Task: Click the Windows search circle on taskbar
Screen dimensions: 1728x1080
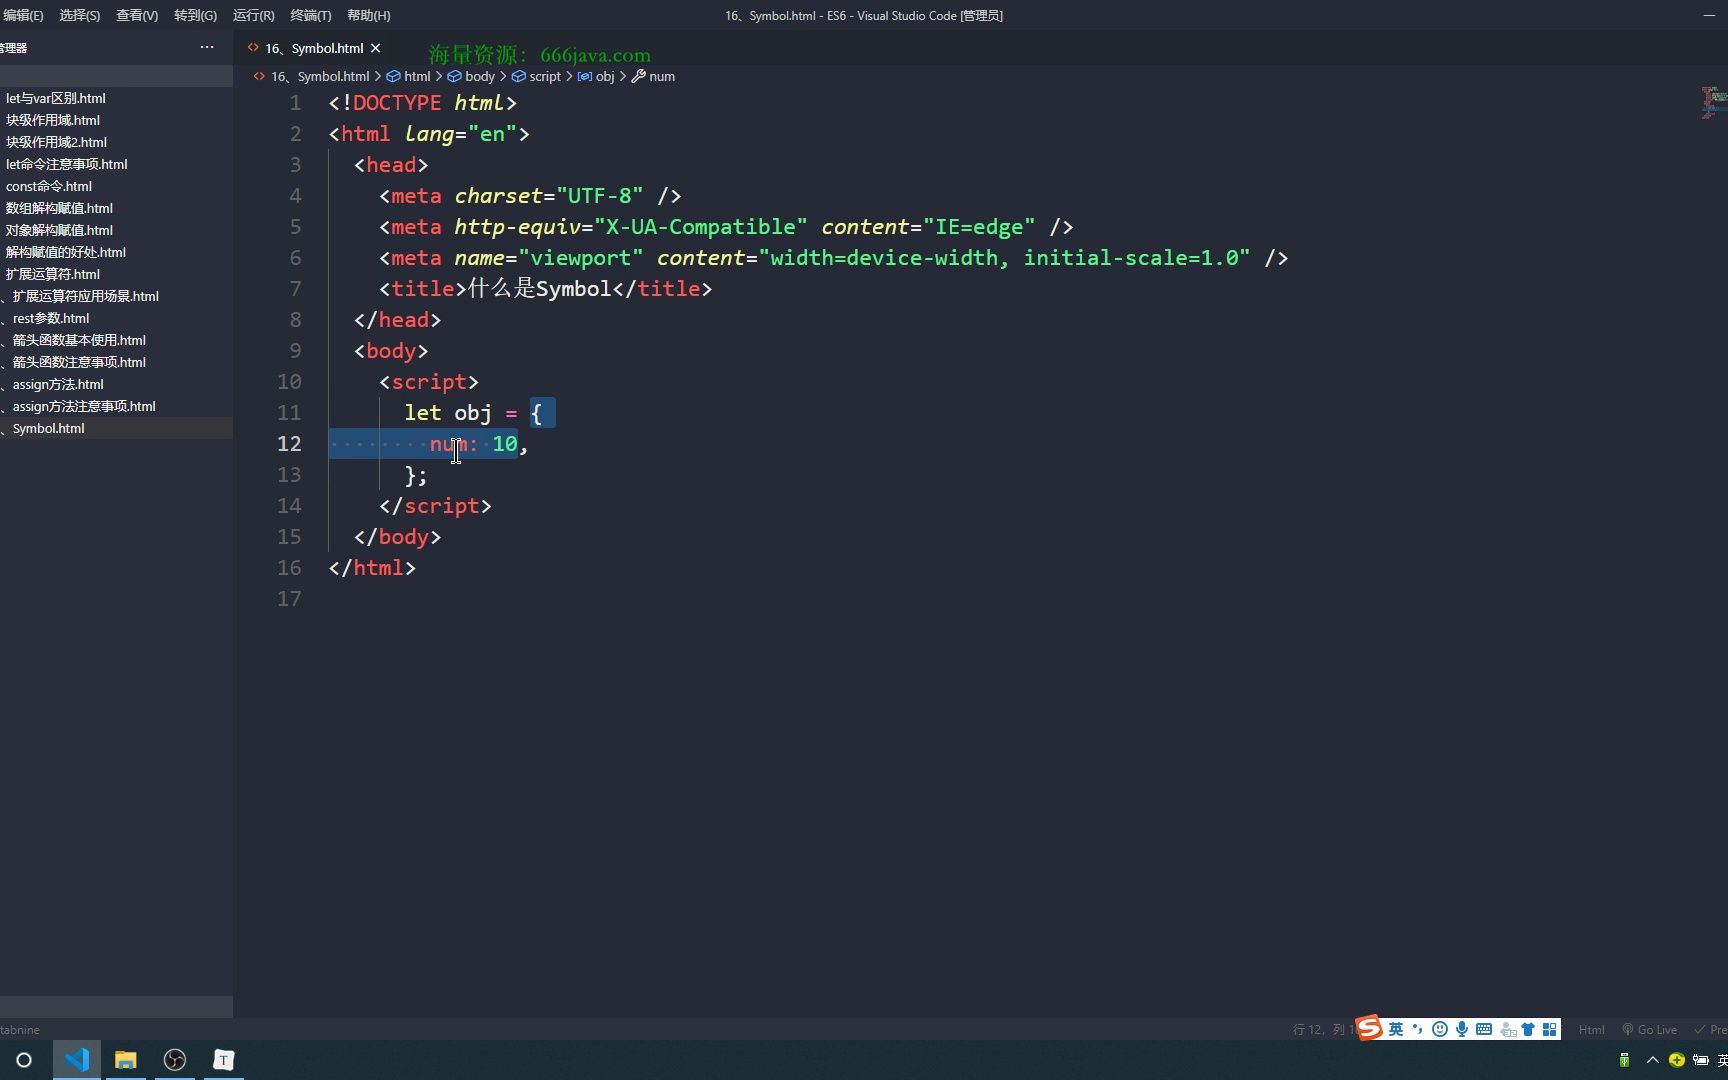Action: click(x=24, y=1060)
